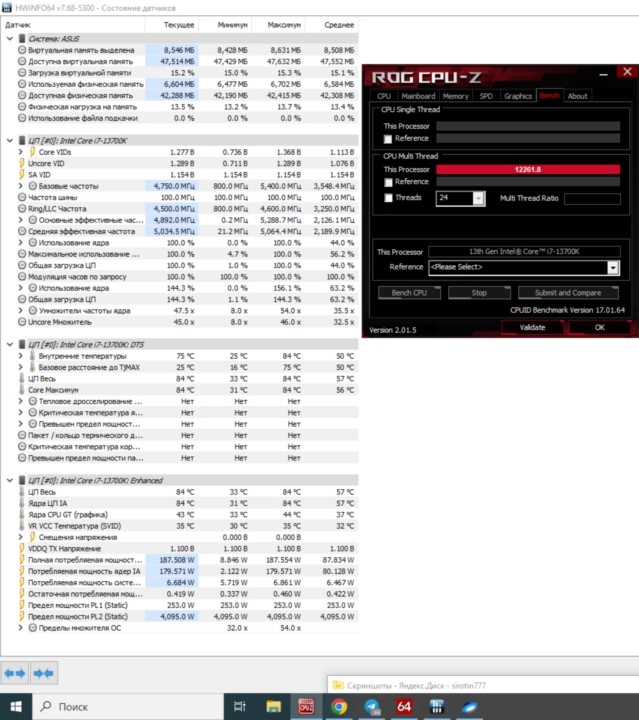The height and width of the screenshot is (720, 639).
Task: Open the AIDA64 taskbar icon
Action: [404, 707]
